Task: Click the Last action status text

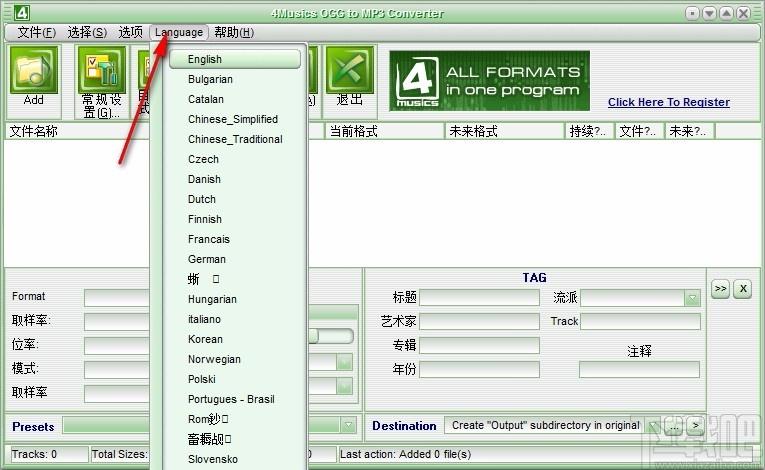Action: coord(405,454)
